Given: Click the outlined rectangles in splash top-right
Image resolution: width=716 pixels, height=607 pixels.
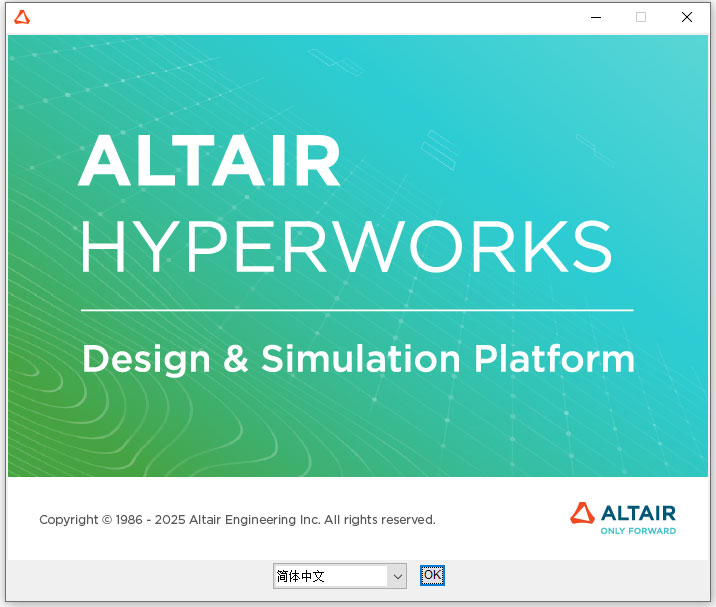Looking at the screenshot, I should [438, 150].
